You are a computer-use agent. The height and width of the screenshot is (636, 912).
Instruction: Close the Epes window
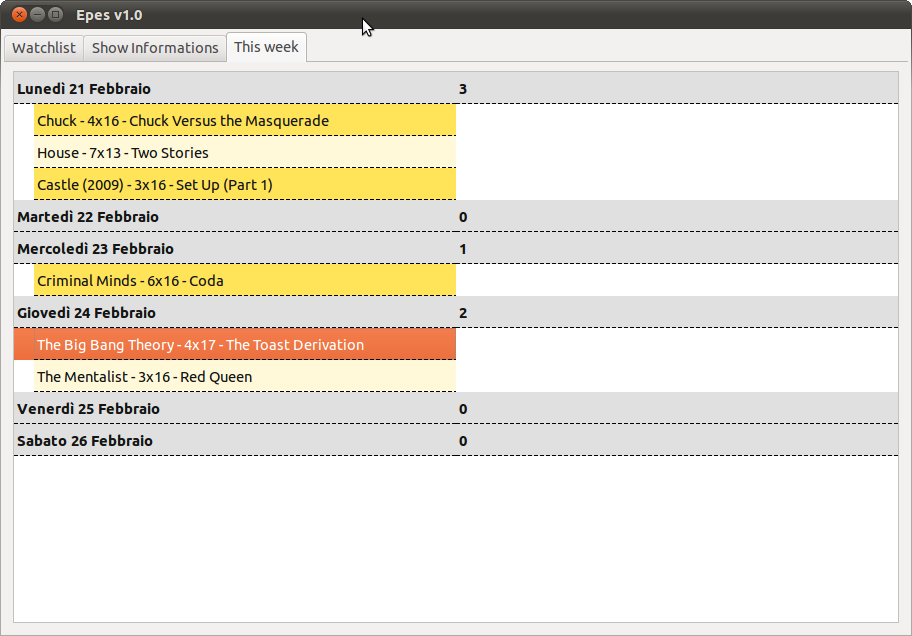(19, 15)
